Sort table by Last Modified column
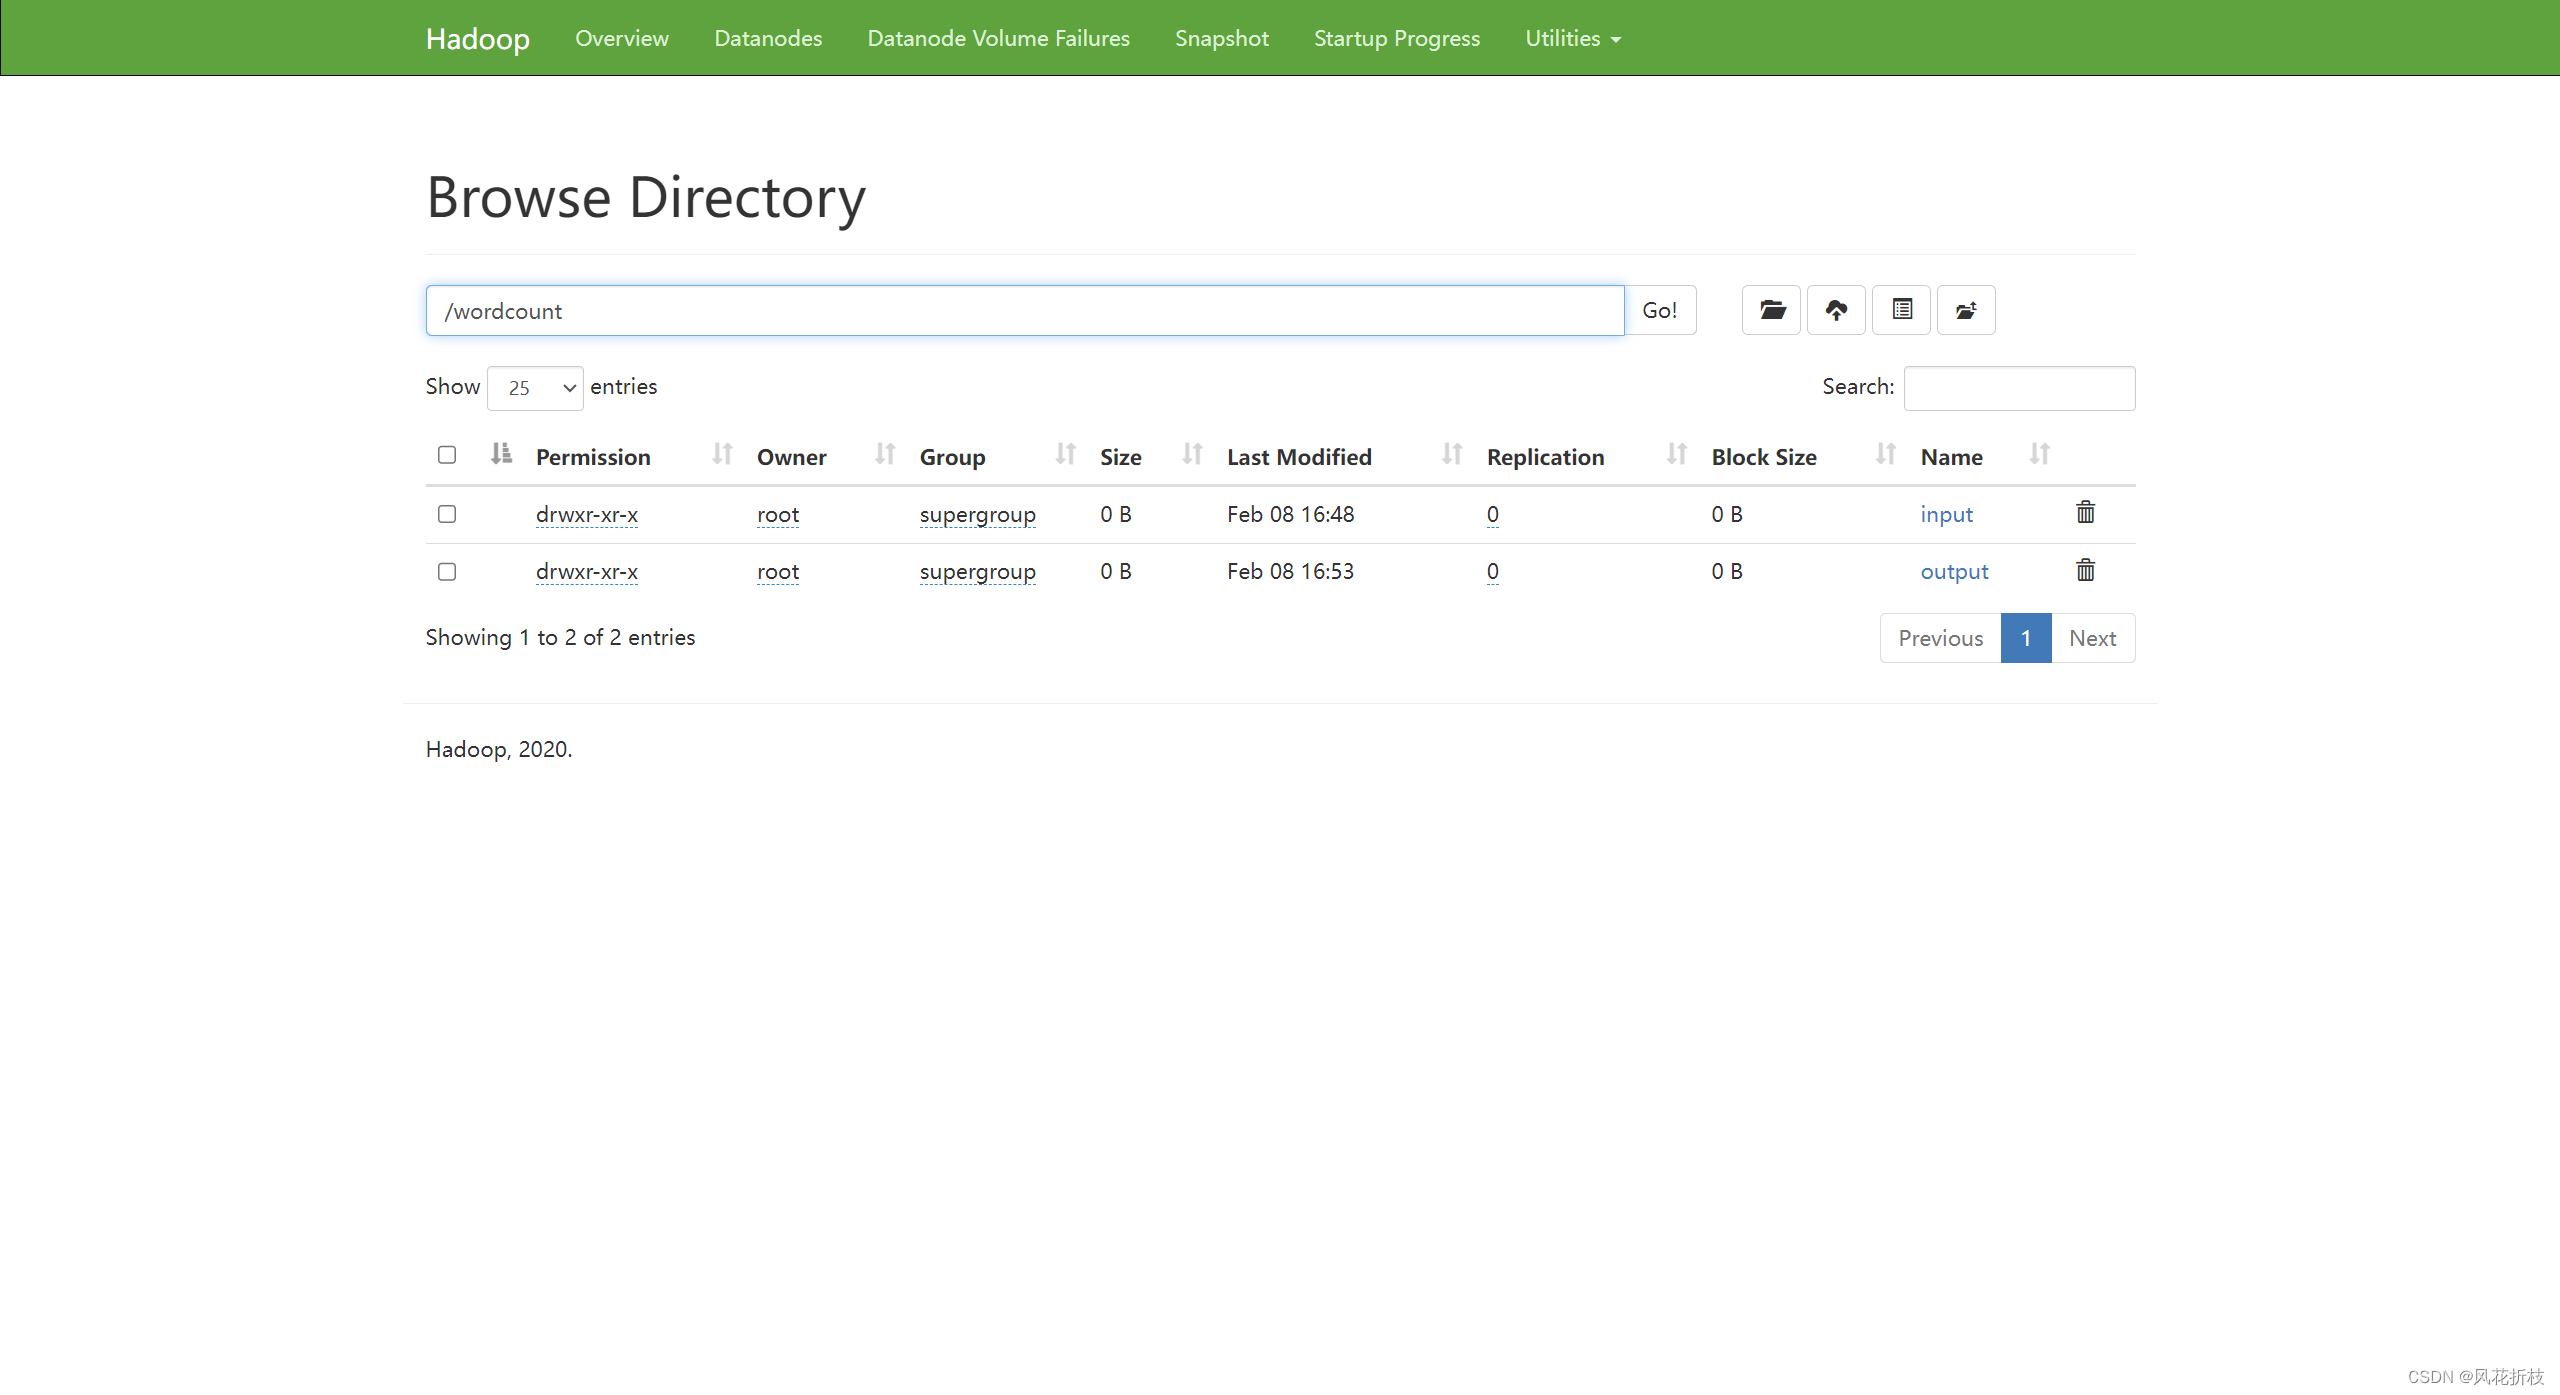Image resolution: width=2560 pixels, height=1395 pixels. (1299, 457)
